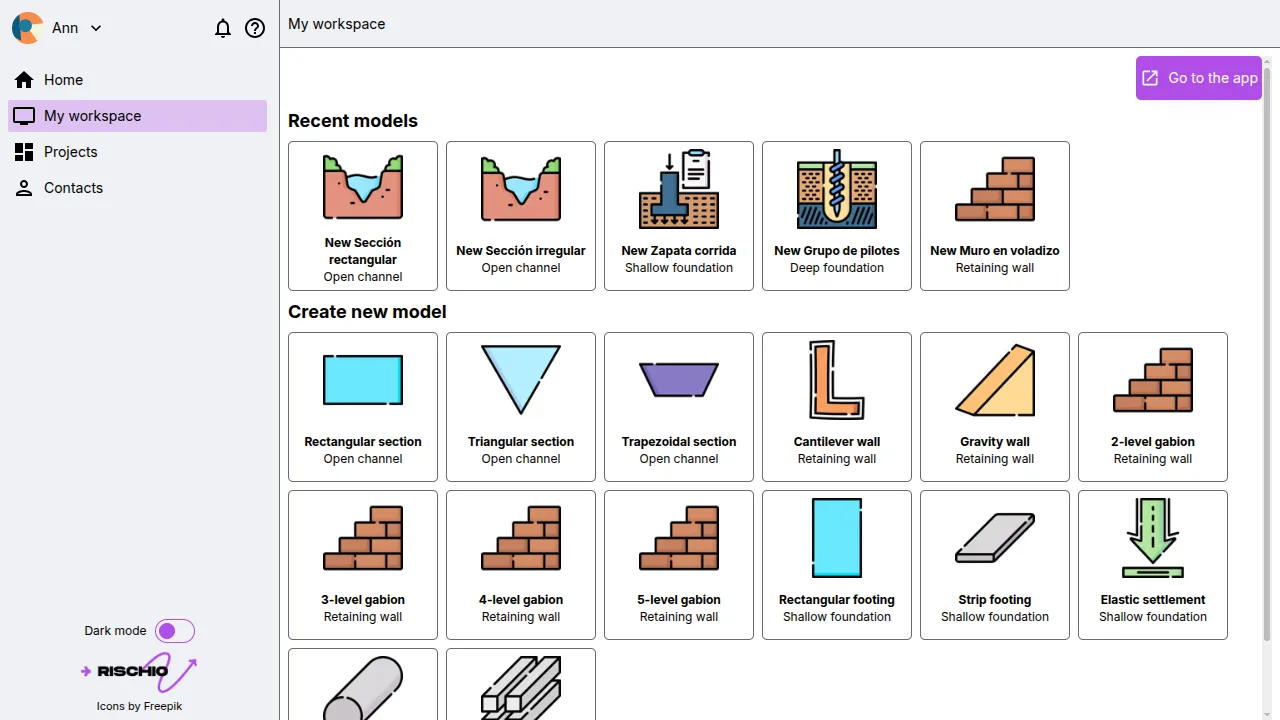
Task: Create a Cantilever wall model
Action: 837,407
